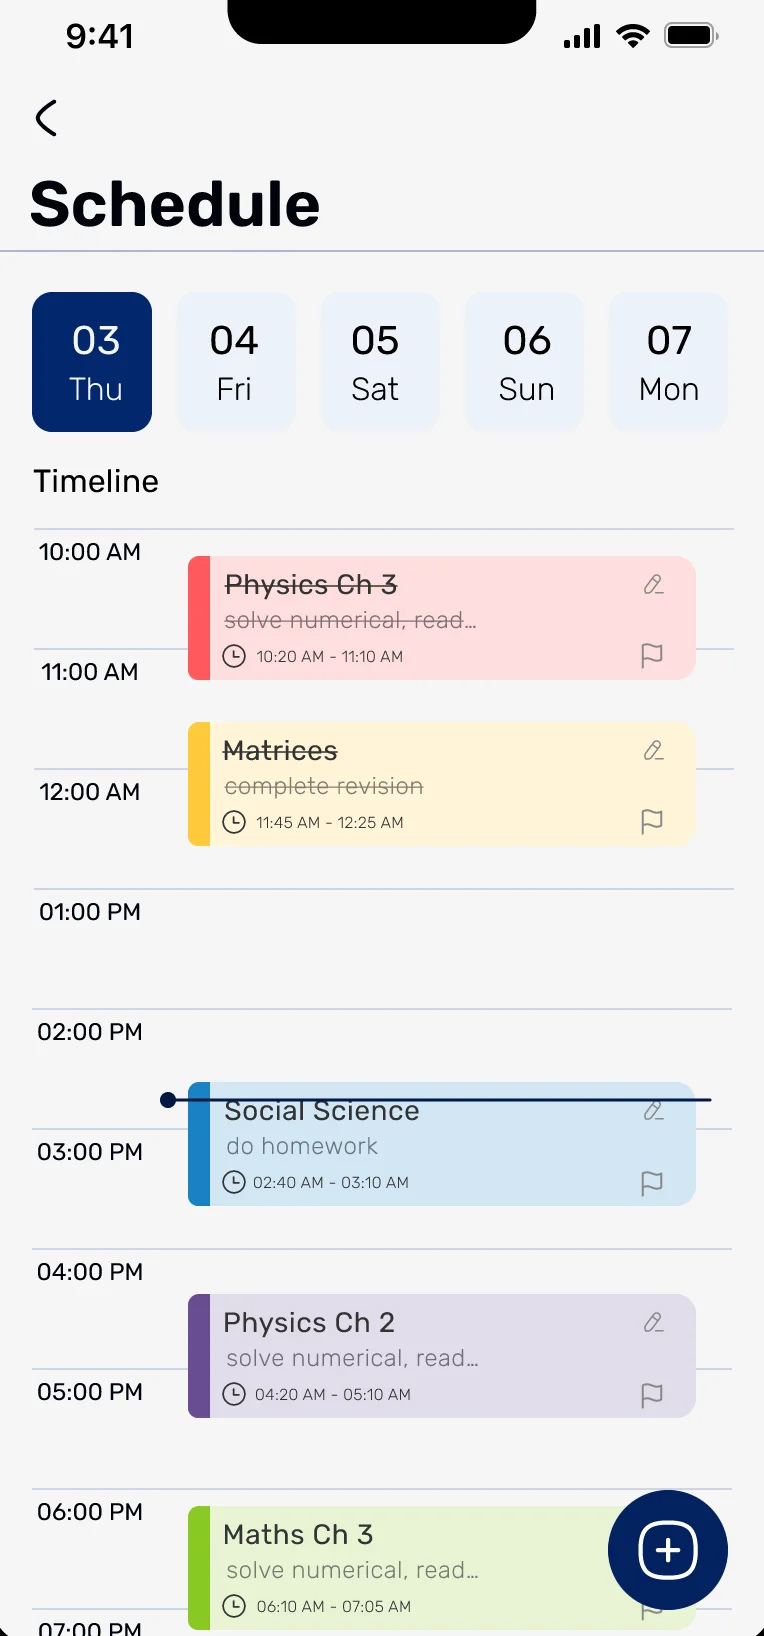Viewport: 764px width, 1636px height.
Task: Switch to 04 Fri date
Action: [236, 362]
